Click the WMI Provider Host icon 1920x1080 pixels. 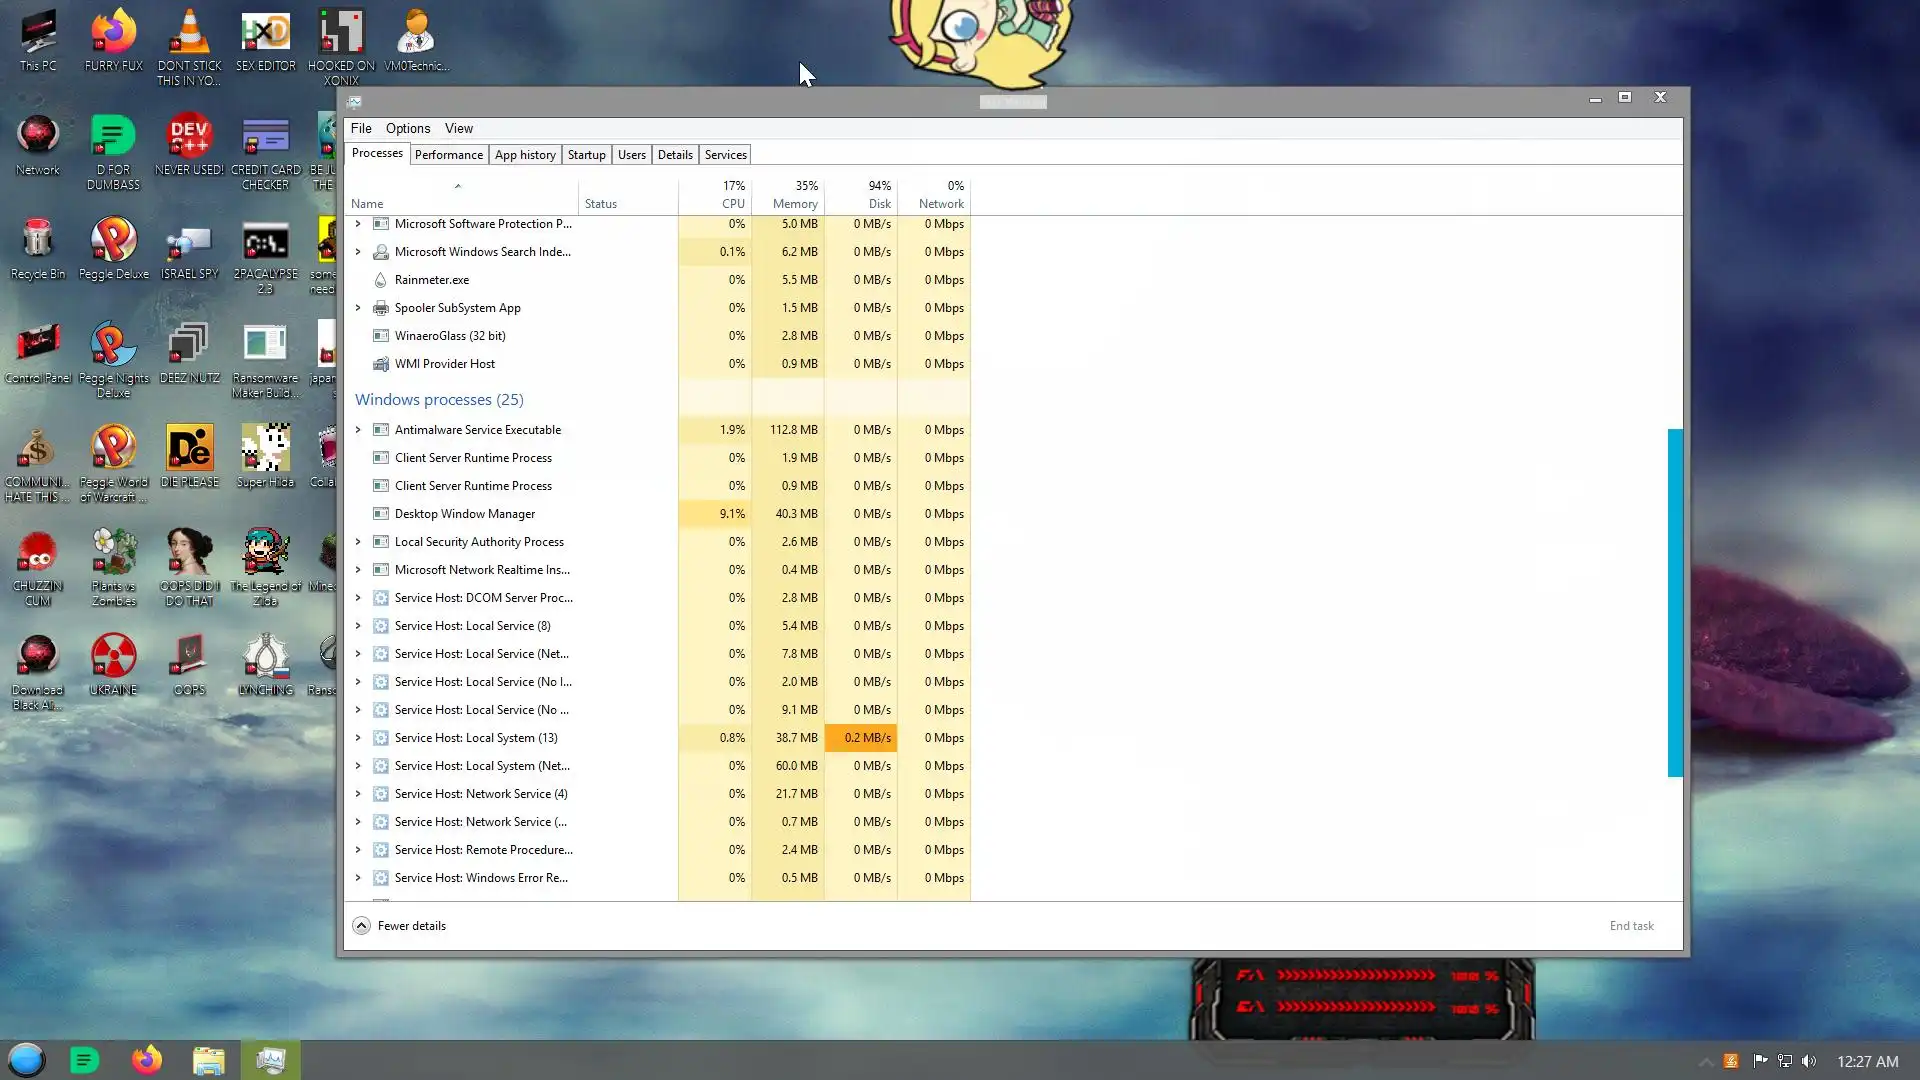380,364
